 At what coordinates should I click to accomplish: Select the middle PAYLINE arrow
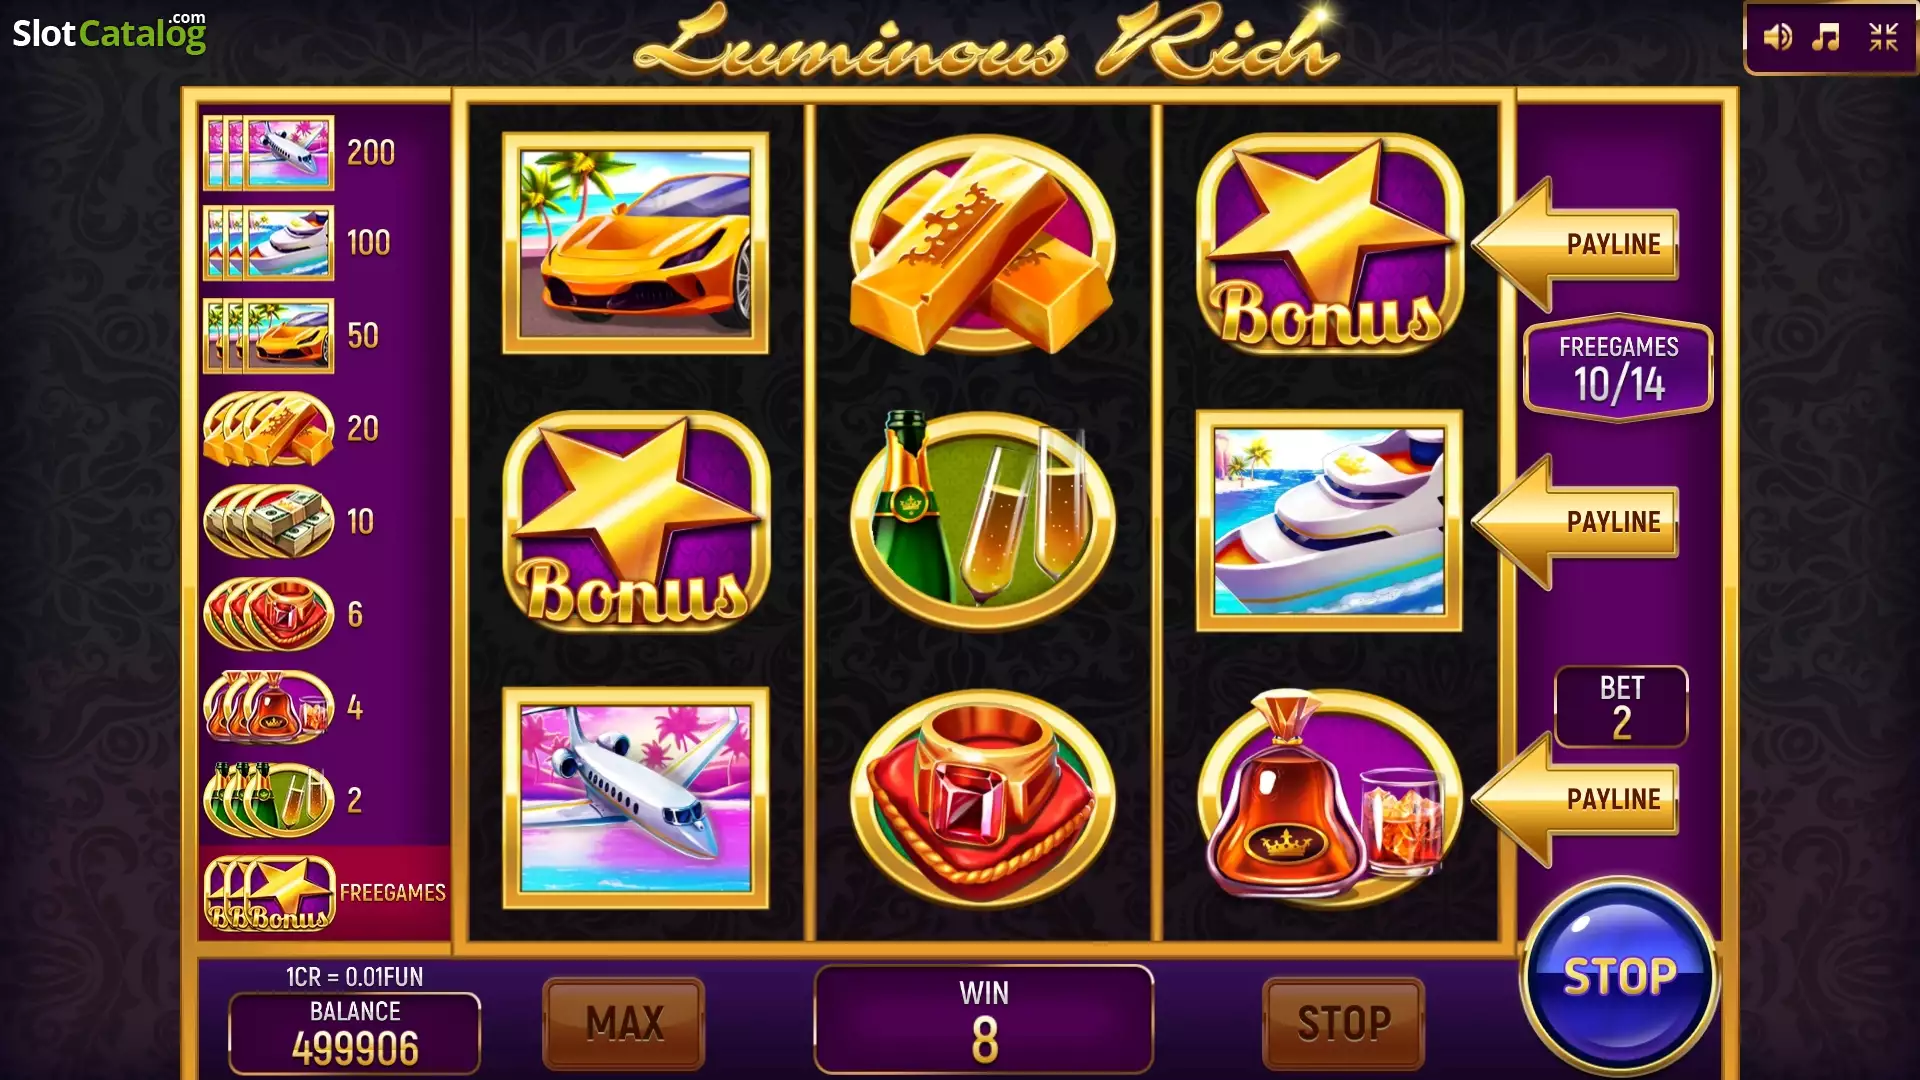tap(1575, 522)
